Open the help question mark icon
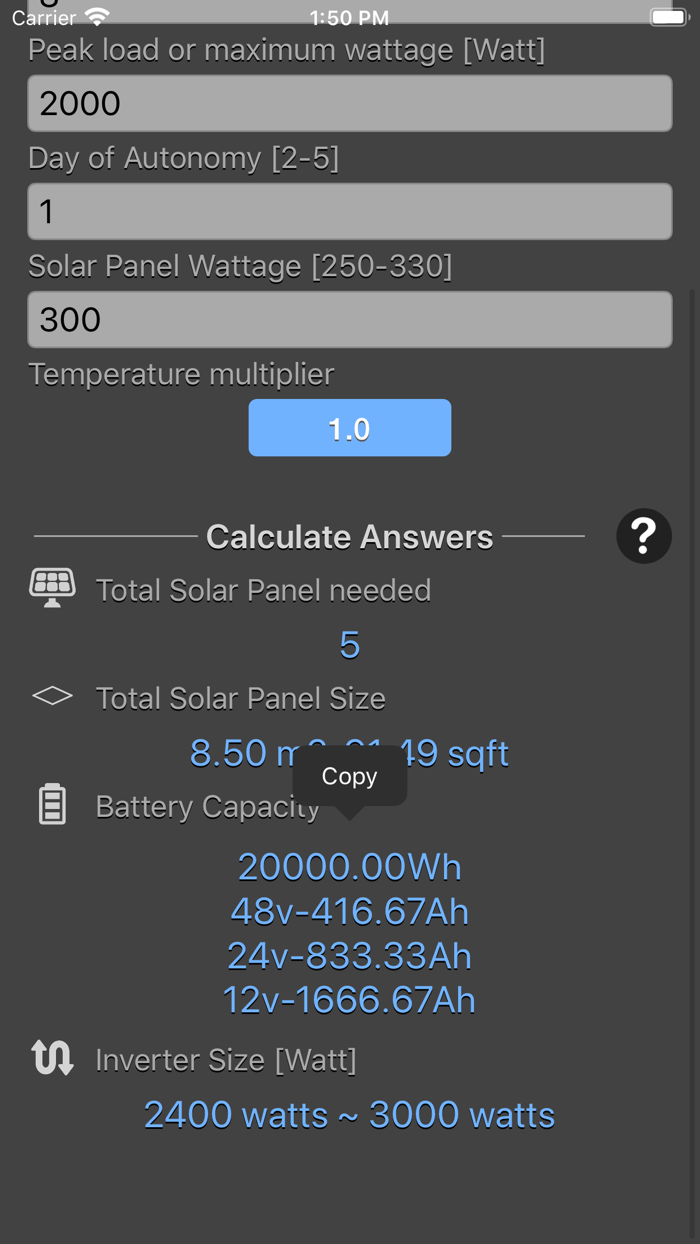 pyautogui.click(x=644, y=536)
